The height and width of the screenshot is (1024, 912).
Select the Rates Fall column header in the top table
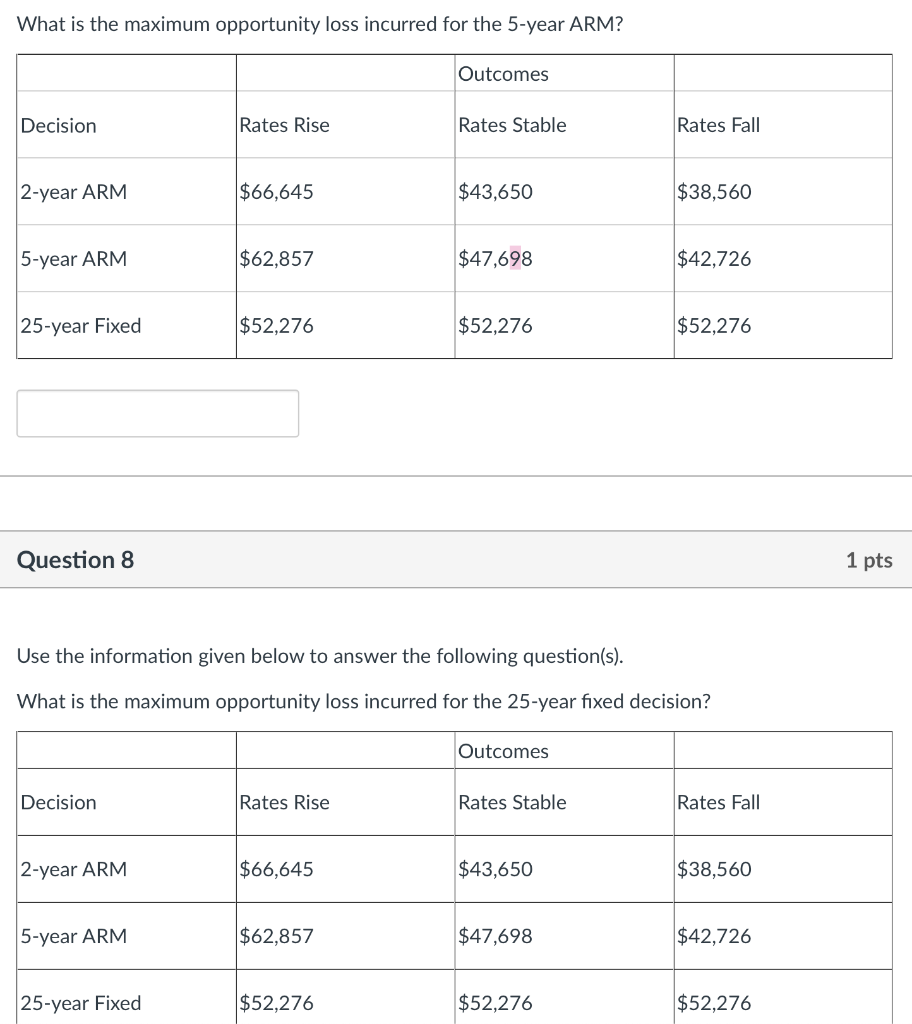[718, 125]
